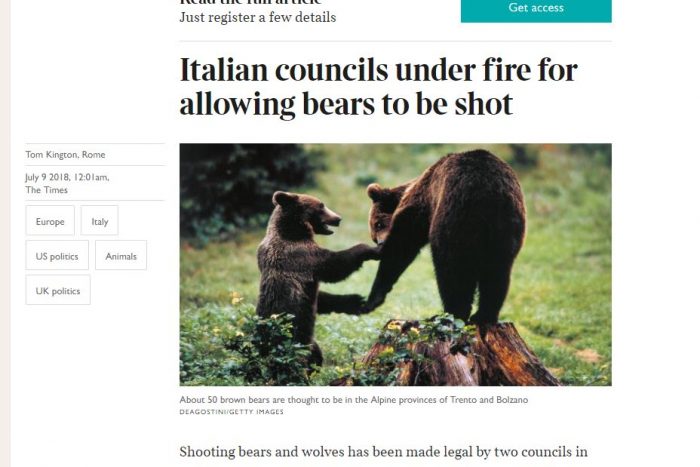Click the Italian councils article headline

click(x=379, y=87)
